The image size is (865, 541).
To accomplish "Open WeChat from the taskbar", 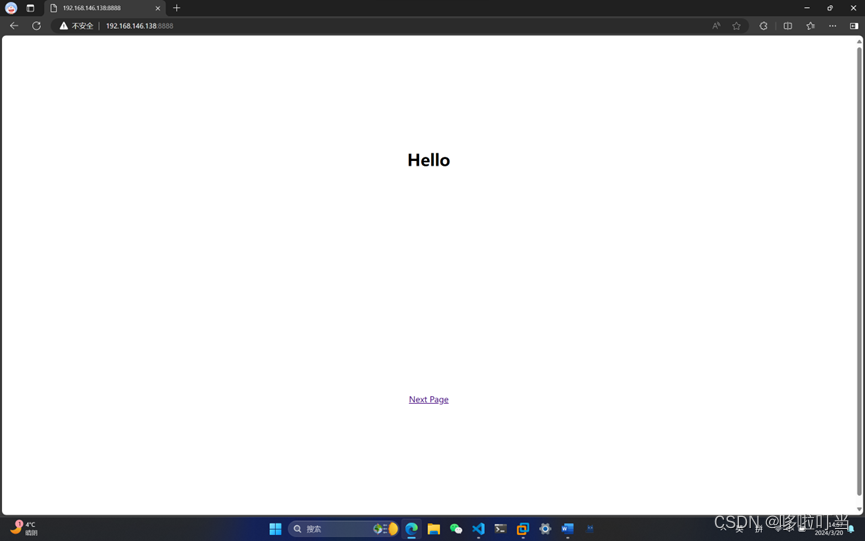I will click(x=456, y=529).
